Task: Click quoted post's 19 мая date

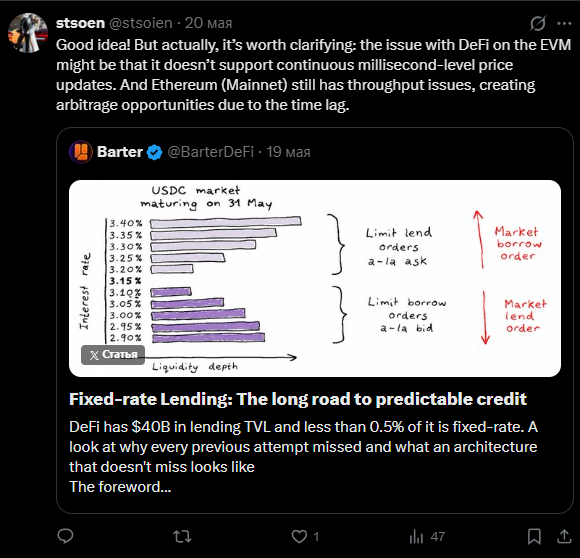Action: 288,152
